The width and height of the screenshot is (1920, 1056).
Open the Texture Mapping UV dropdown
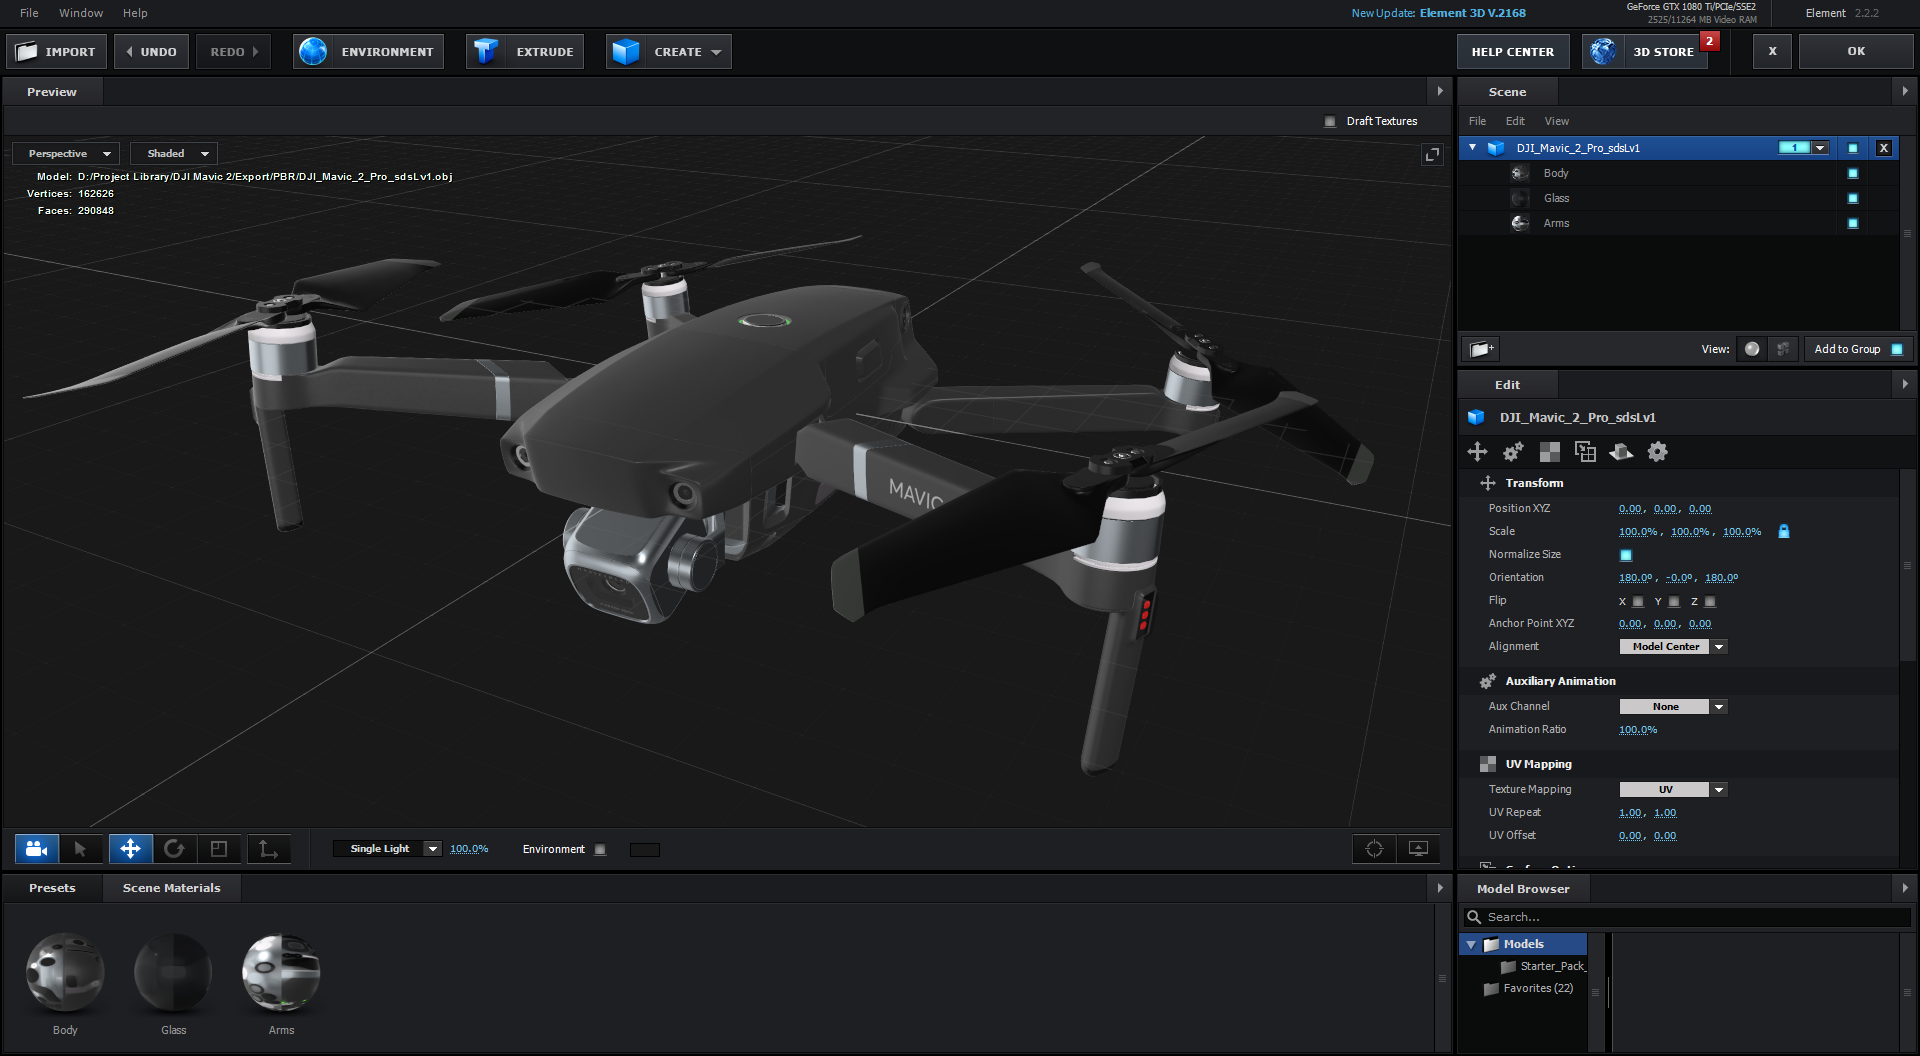pos(1673,790)
